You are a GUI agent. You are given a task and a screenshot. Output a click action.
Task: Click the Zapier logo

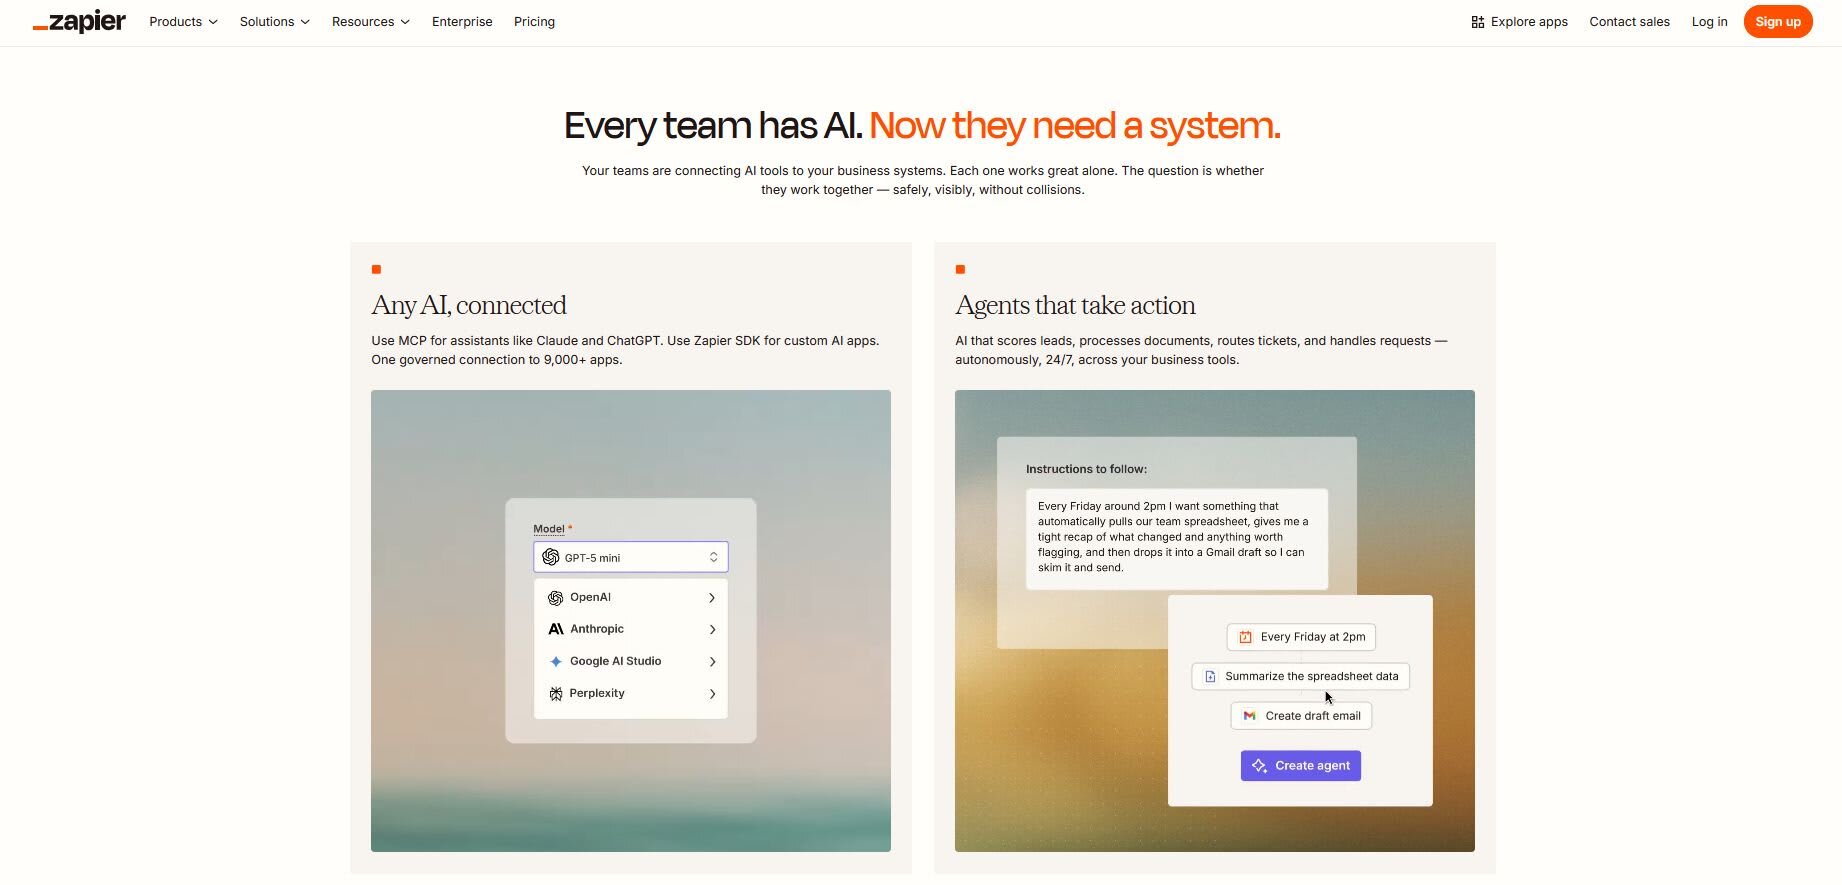pyautogui.click(x=79, y=22)
